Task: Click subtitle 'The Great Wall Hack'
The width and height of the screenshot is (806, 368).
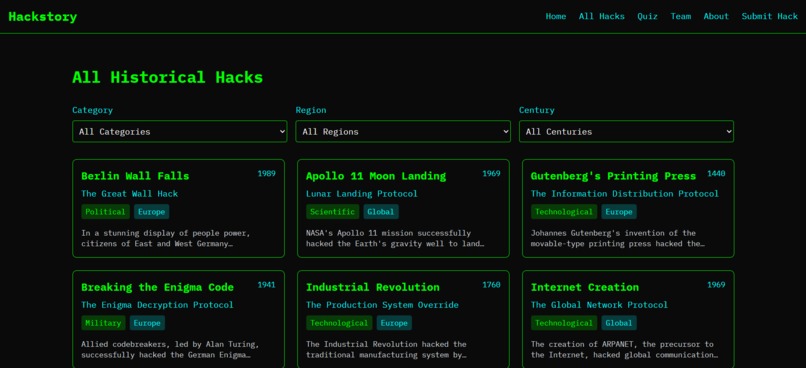Action: click(130, 194)
